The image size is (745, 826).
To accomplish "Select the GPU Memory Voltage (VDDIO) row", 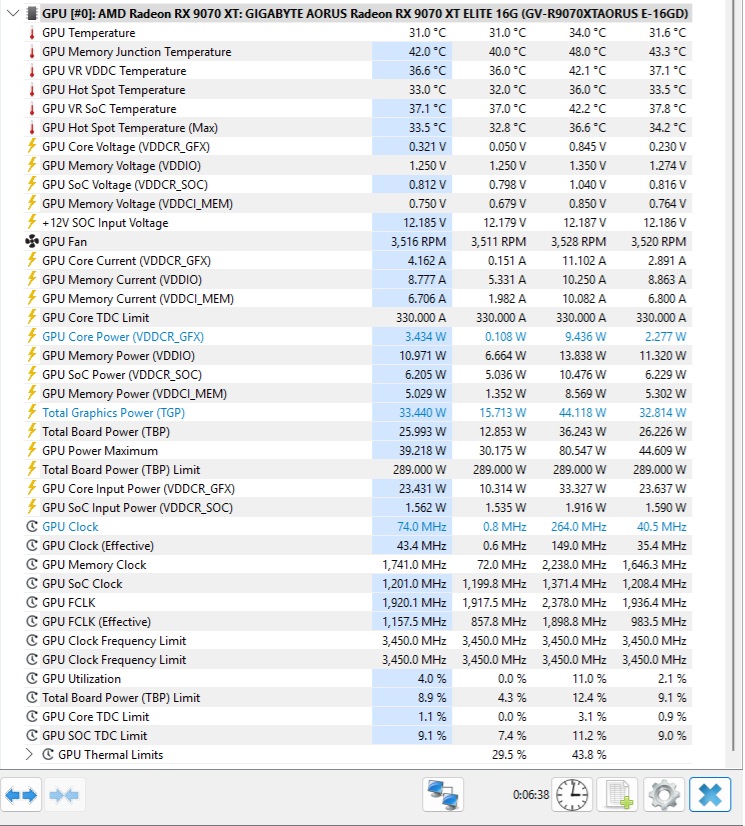I will coord(358,165).
